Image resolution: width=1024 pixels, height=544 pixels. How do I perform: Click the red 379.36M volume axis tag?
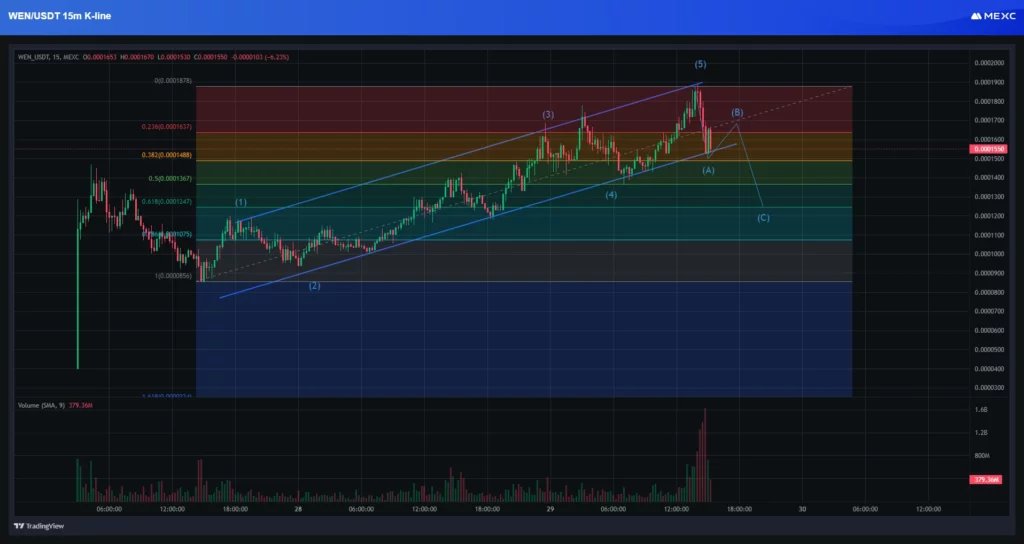[x=987, y=480]
